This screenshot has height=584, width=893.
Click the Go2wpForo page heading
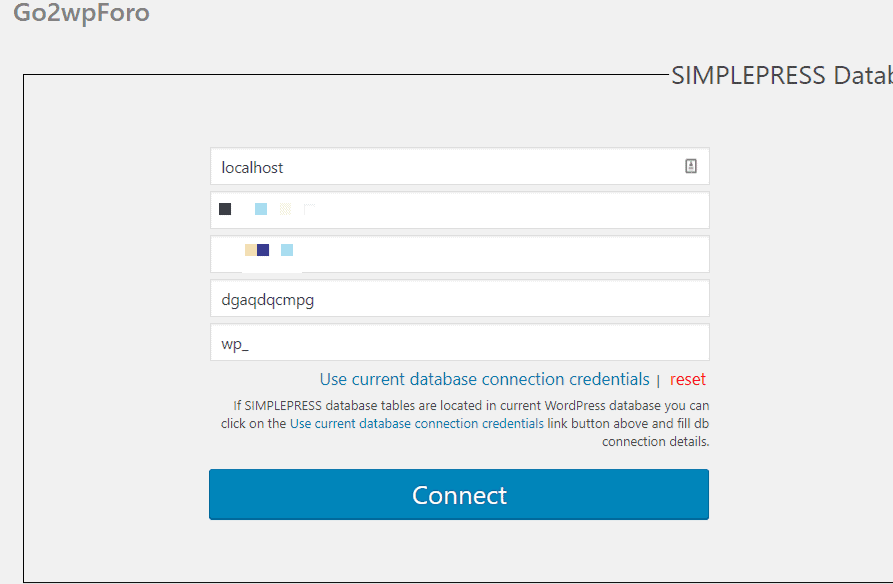coord(81,13)
